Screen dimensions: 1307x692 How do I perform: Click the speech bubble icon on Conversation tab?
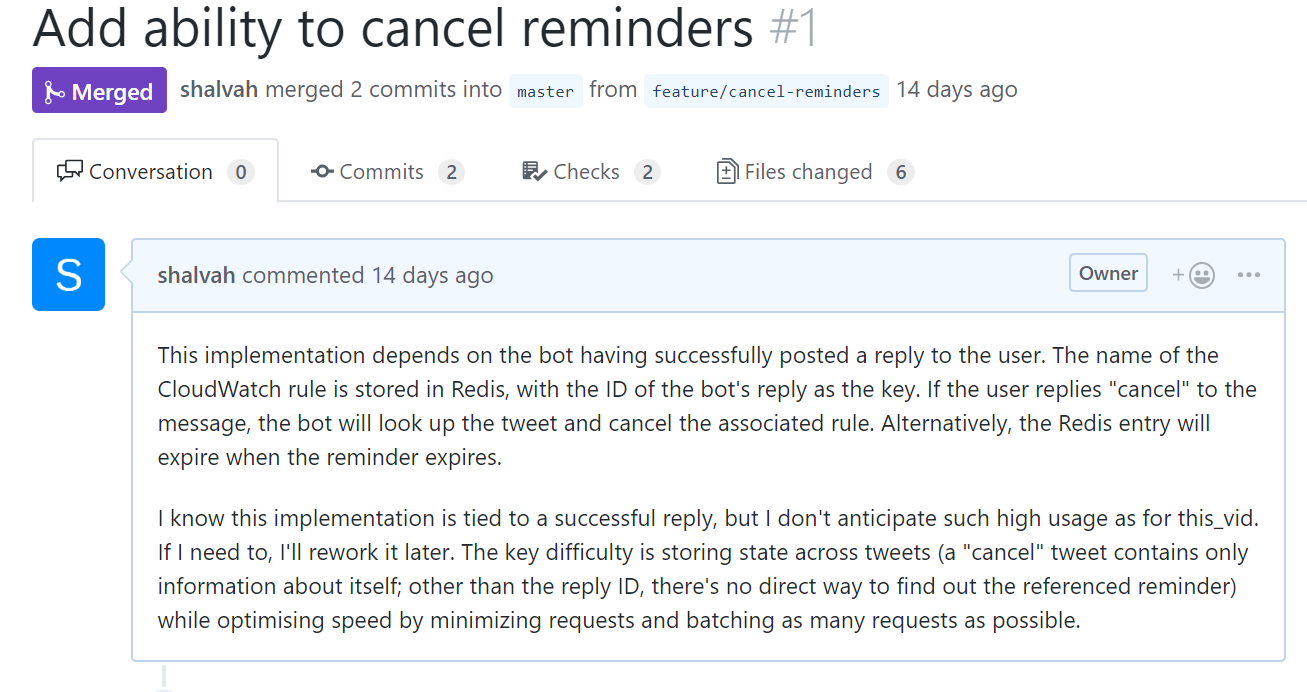[70, 172]
